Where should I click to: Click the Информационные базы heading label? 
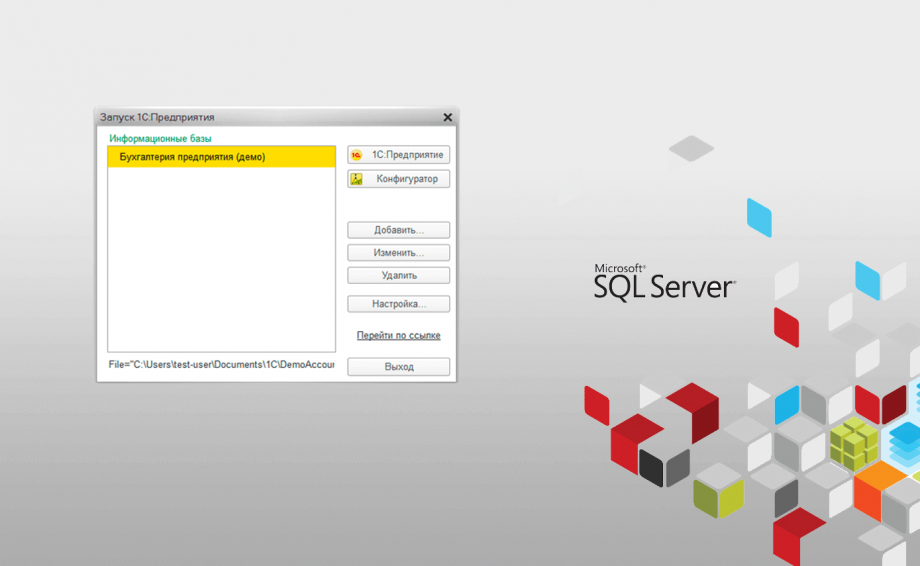click(160, 138)
